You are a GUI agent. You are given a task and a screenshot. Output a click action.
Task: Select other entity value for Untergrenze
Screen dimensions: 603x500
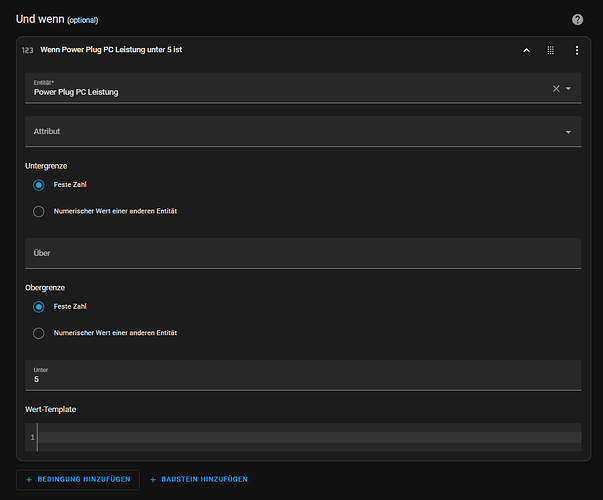click(x=38, y=212)
